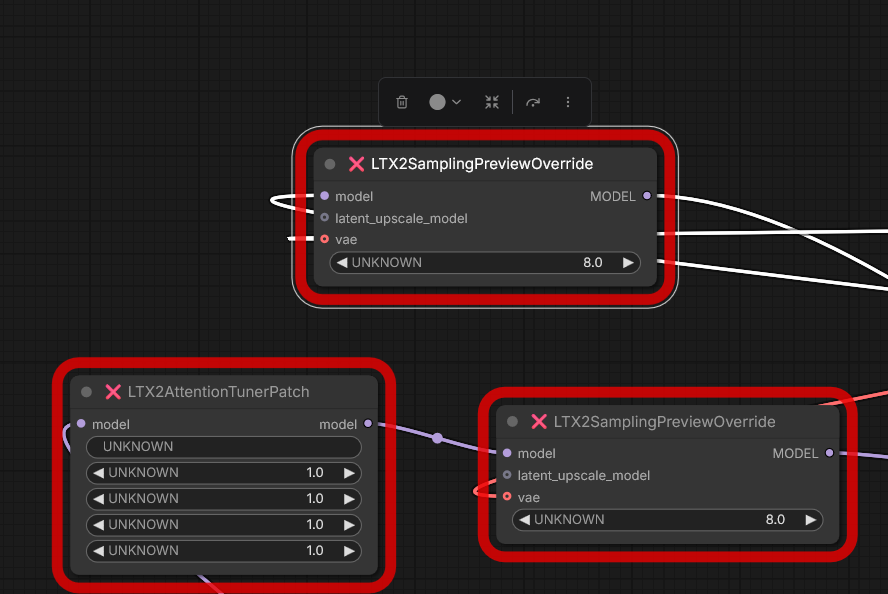888x594 pixels.
Task: Click the MODEL output port on the unselected LTX2SamplingPreviewOverride node
Action: [830, 453]
